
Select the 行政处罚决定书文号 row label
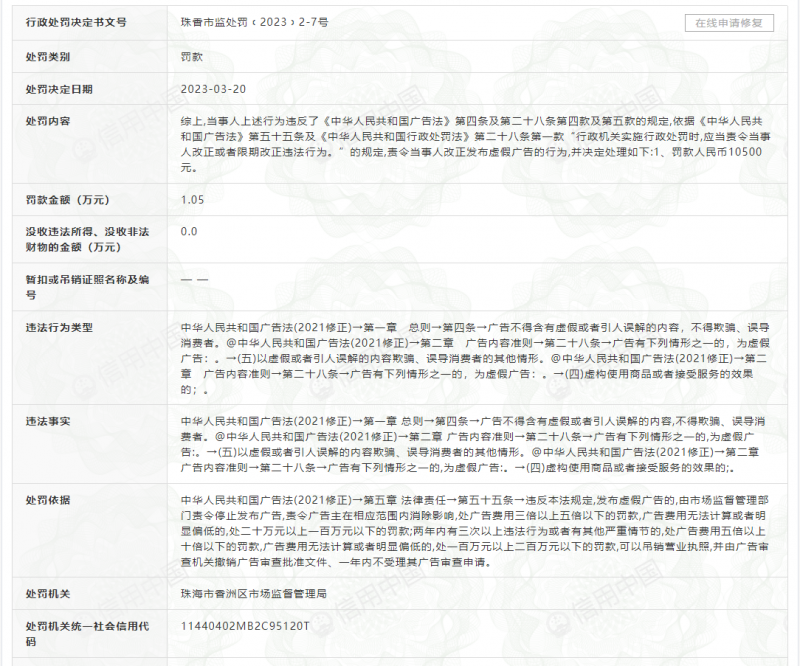tap(76, 22)
